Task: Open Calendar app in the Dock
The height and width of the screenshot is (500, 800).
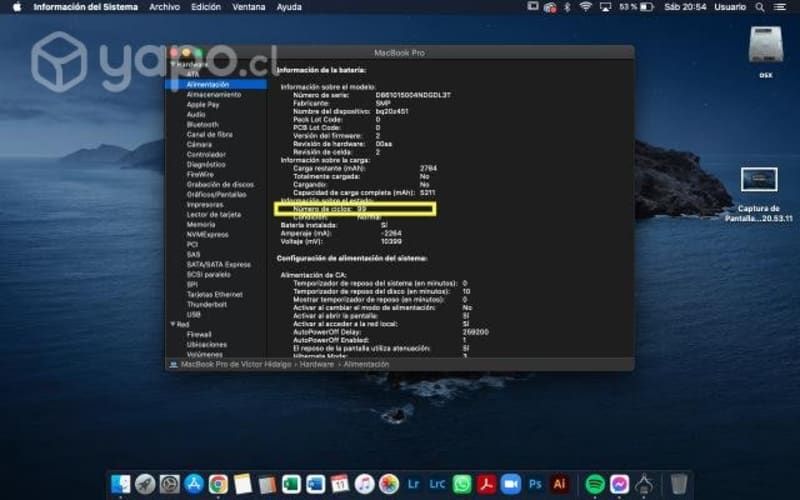Action: click(x=340, y=484)
